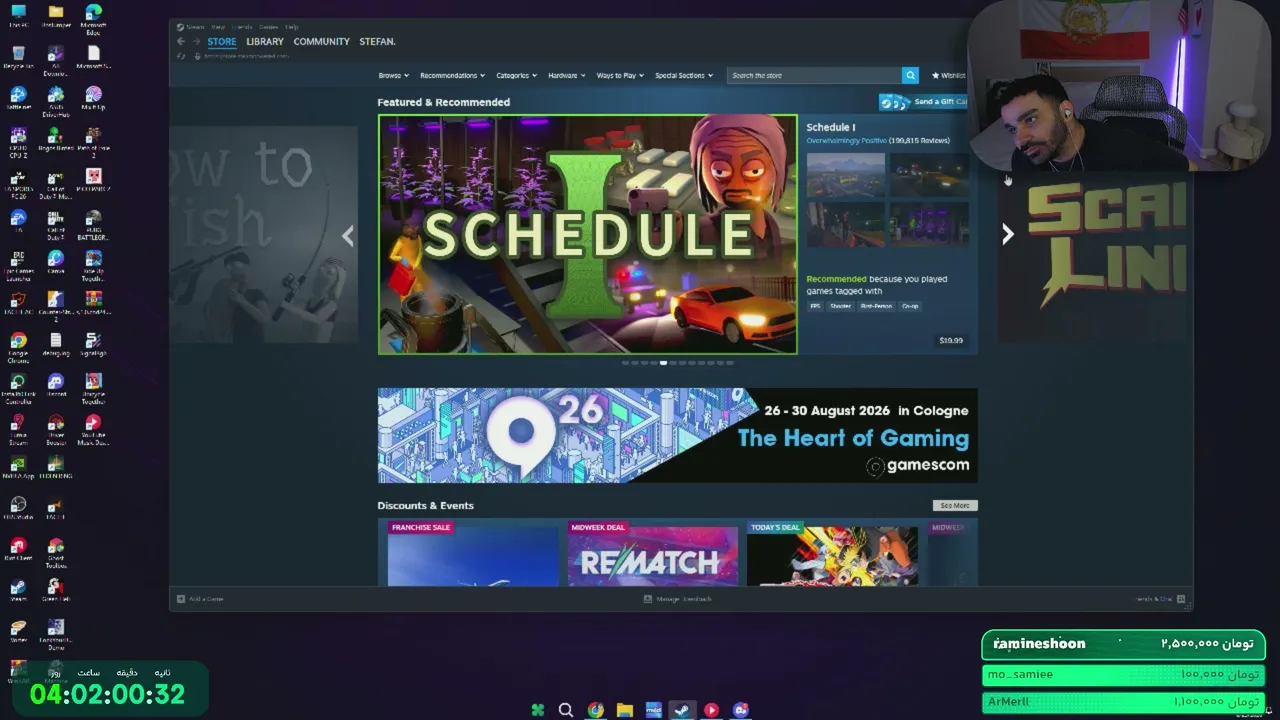
Task: Open the Discord desktop shortcut
Action: [56, 386]
